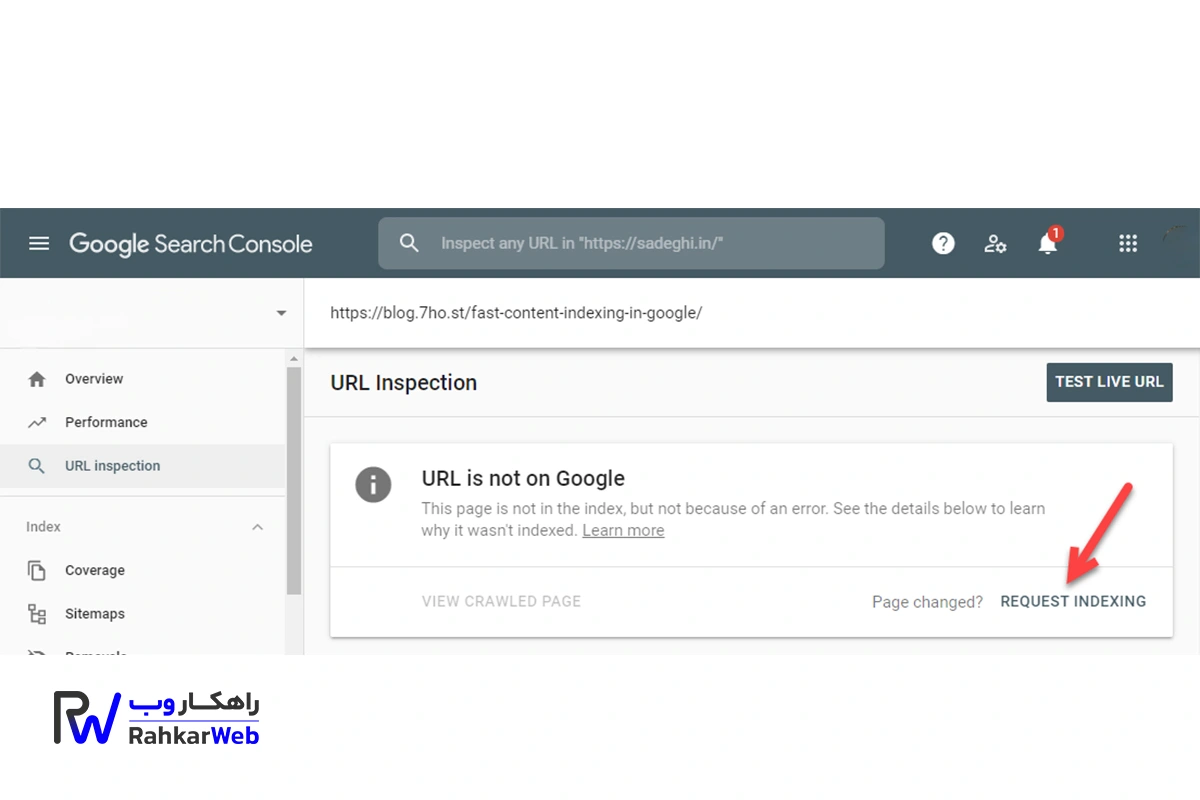
Task: Click the TEST LIVE URL button
Action: coord(1109,382)
